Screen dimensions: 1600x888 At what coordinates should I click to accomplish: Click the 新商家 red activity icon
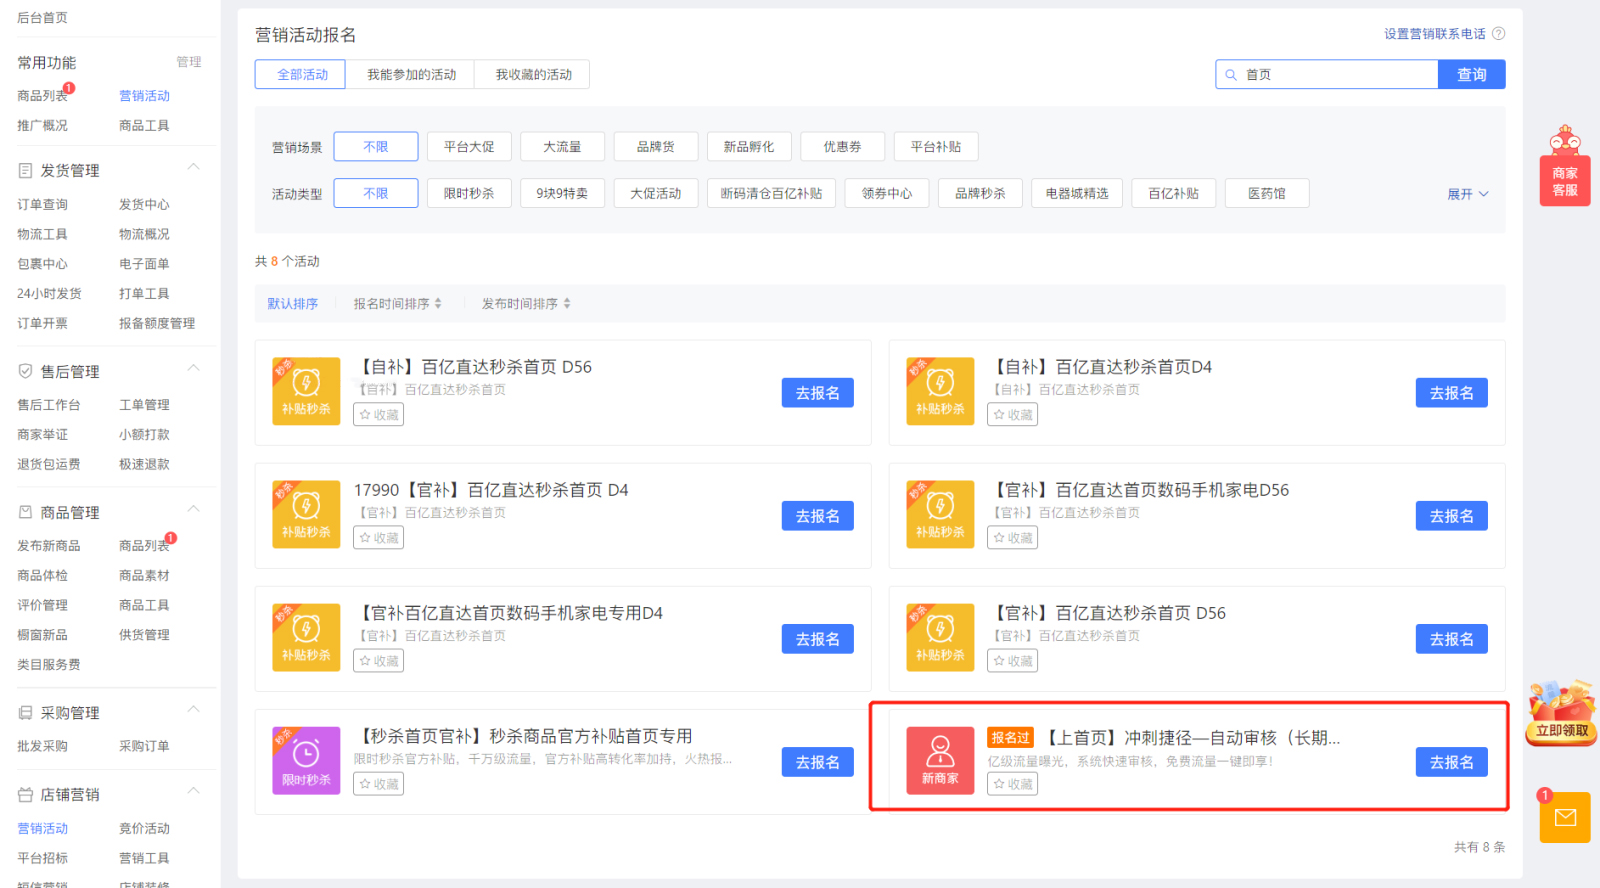point(940,761)
